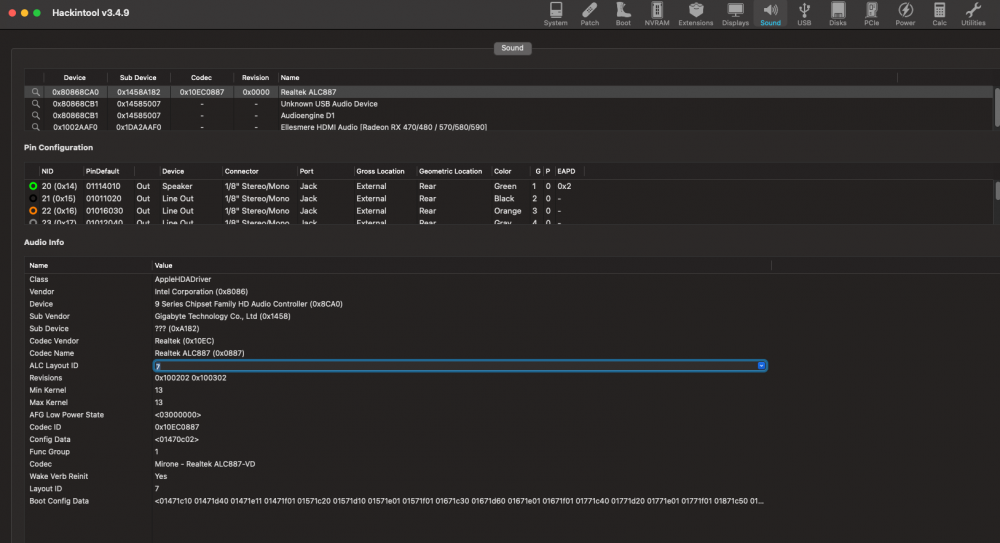Sort devices by Codec column header
This screenshot has height=543, width=1000.
(202, 78)
